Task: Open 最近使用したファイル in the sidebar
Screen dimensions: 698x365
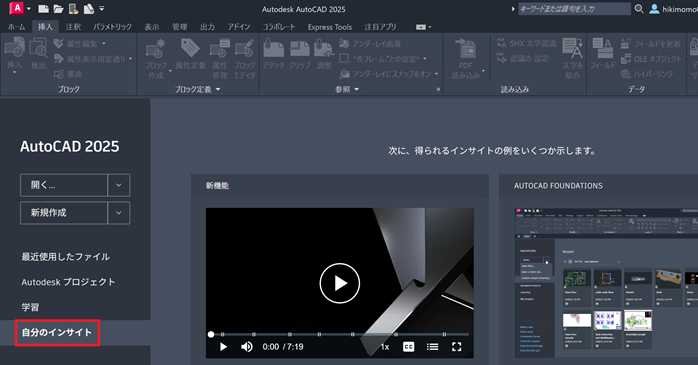Action: [66, 257]
